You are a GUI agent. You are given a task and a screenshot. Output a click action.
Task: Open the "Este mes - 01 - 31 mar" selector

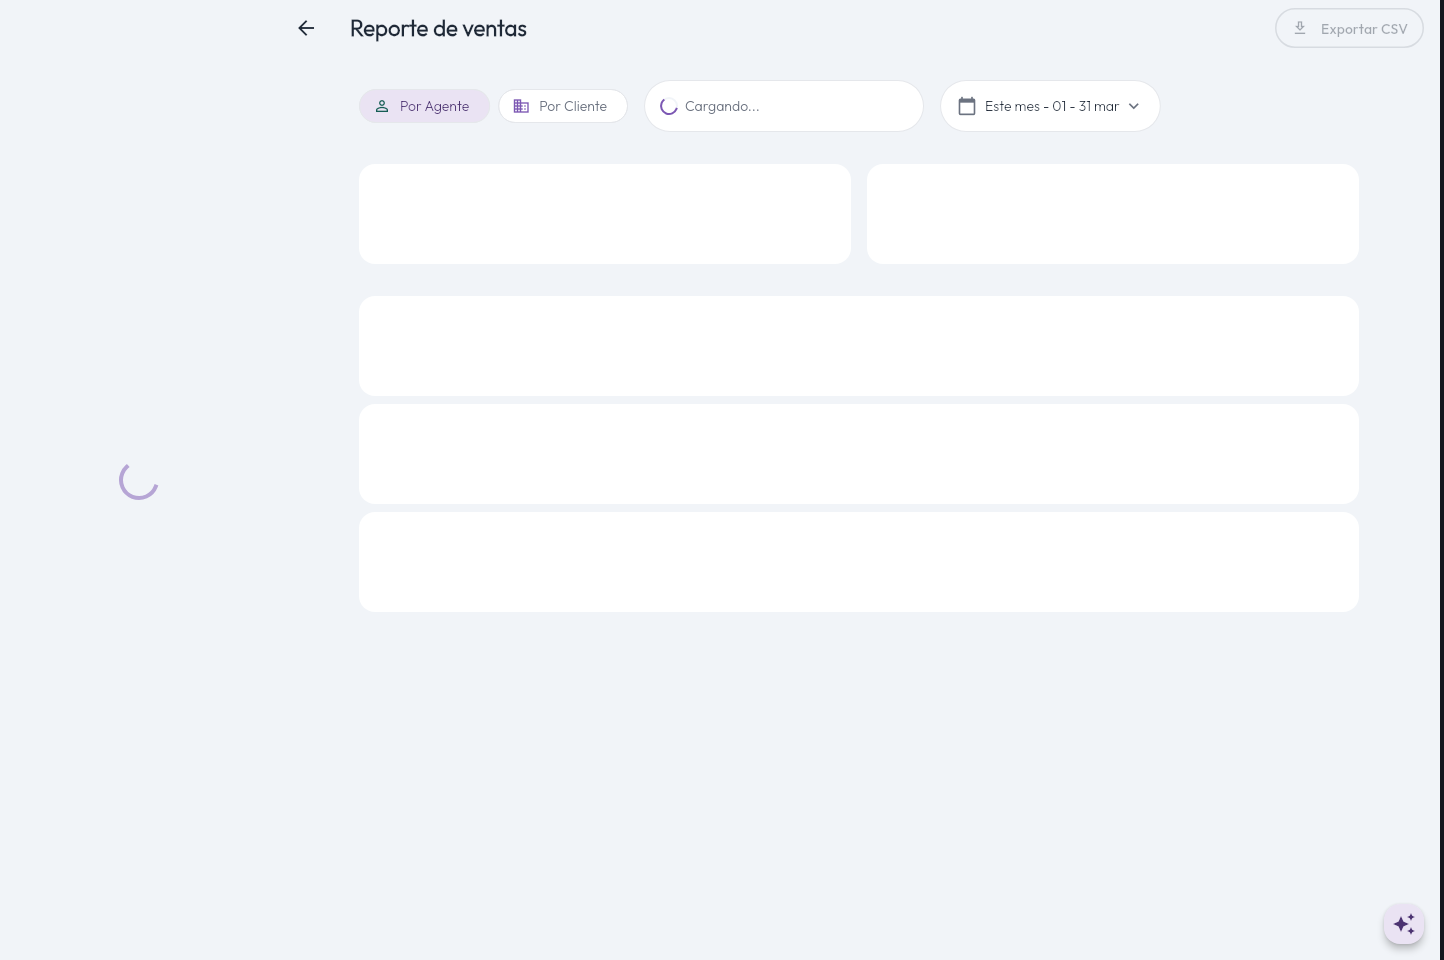(1051, 106)
